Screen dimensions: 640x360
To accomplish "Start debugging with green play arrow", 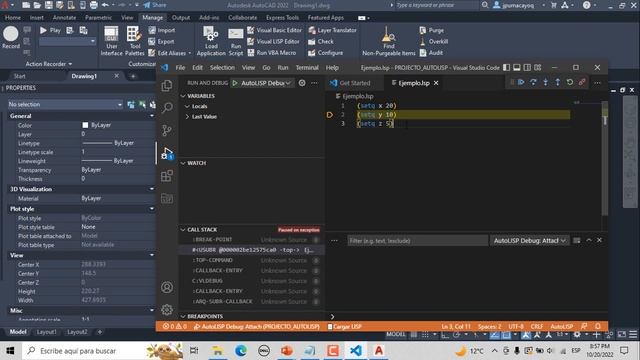I will 235,83.
